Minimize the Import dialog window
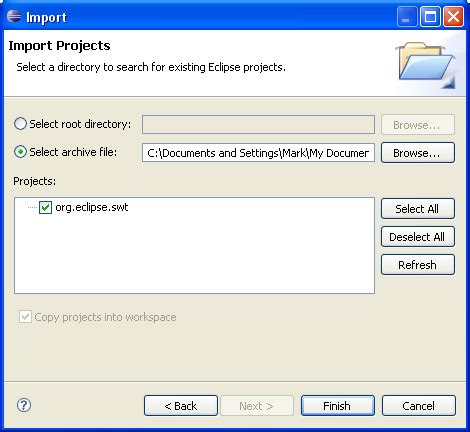 (x=407, y=17)
